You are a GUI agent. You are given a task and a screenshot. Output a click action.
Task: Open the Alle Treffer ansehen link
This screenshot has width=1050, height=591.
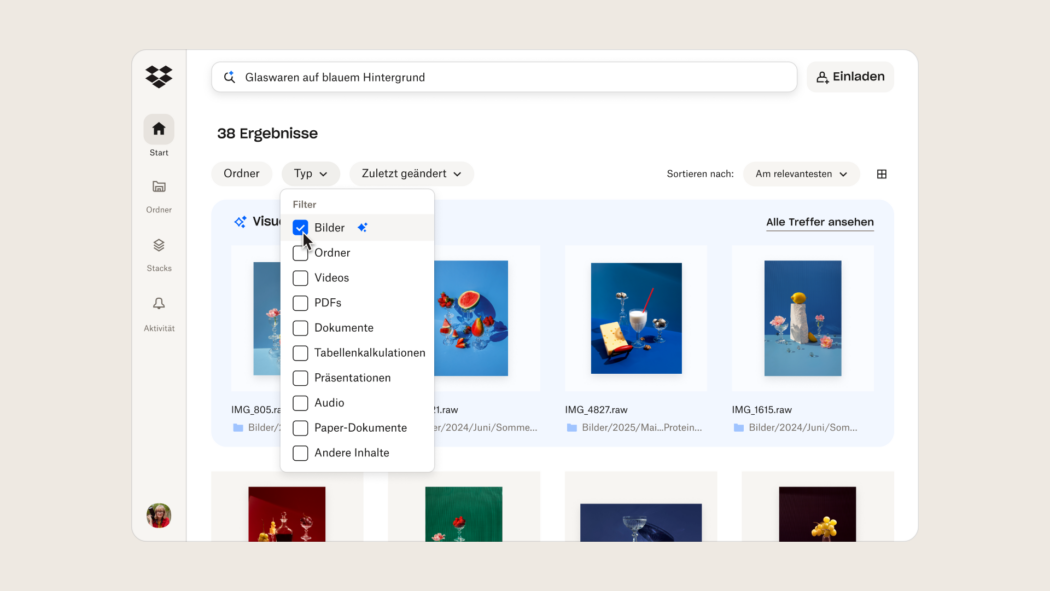[819, 222]
